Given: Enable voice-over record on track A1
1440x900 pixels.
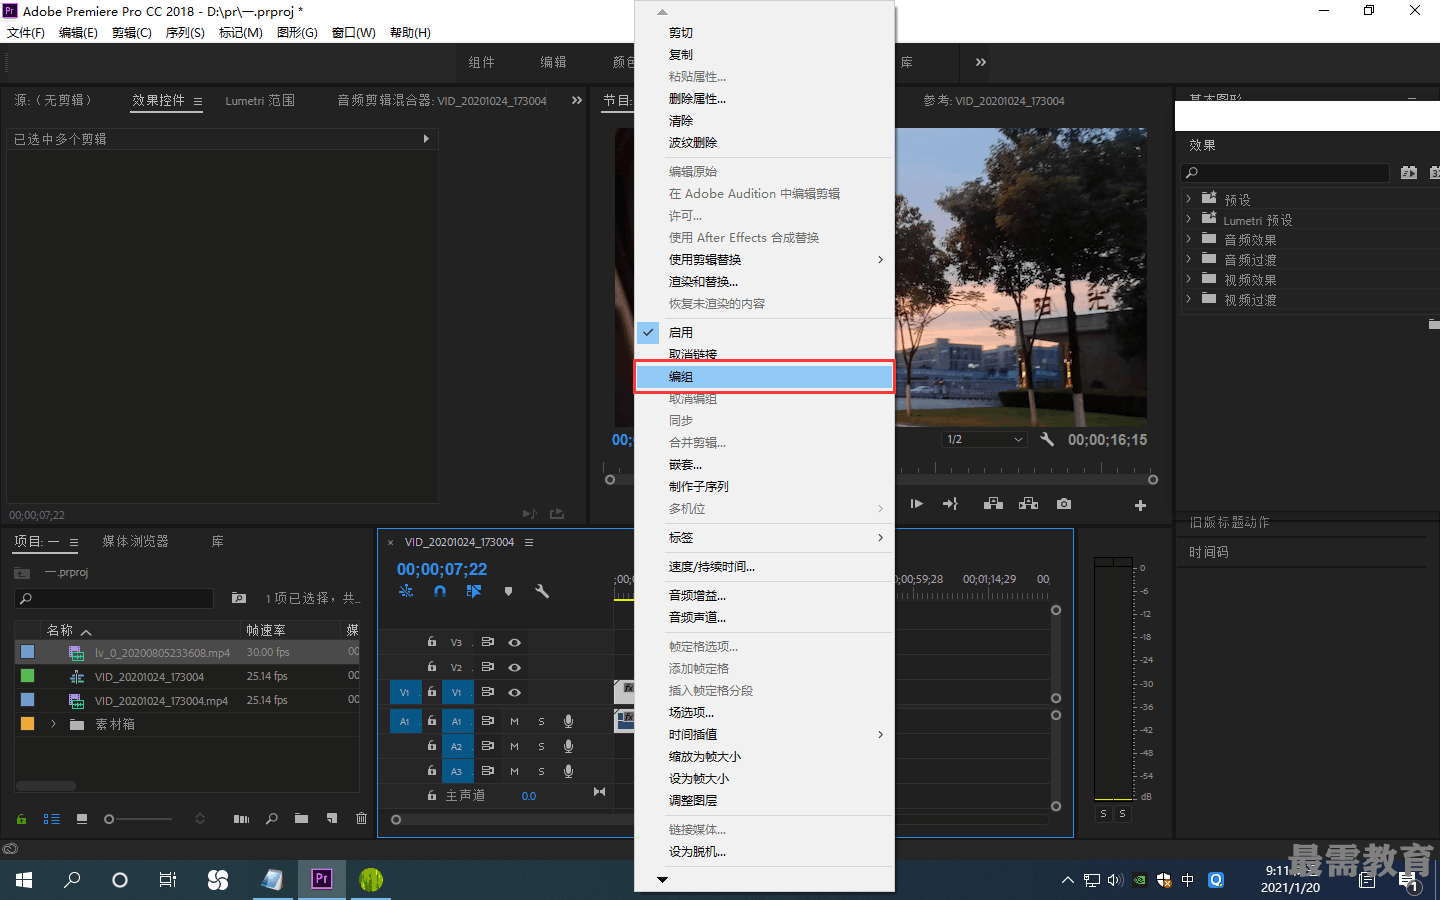Looking at the screenshot, I should [x=568, y=721].
